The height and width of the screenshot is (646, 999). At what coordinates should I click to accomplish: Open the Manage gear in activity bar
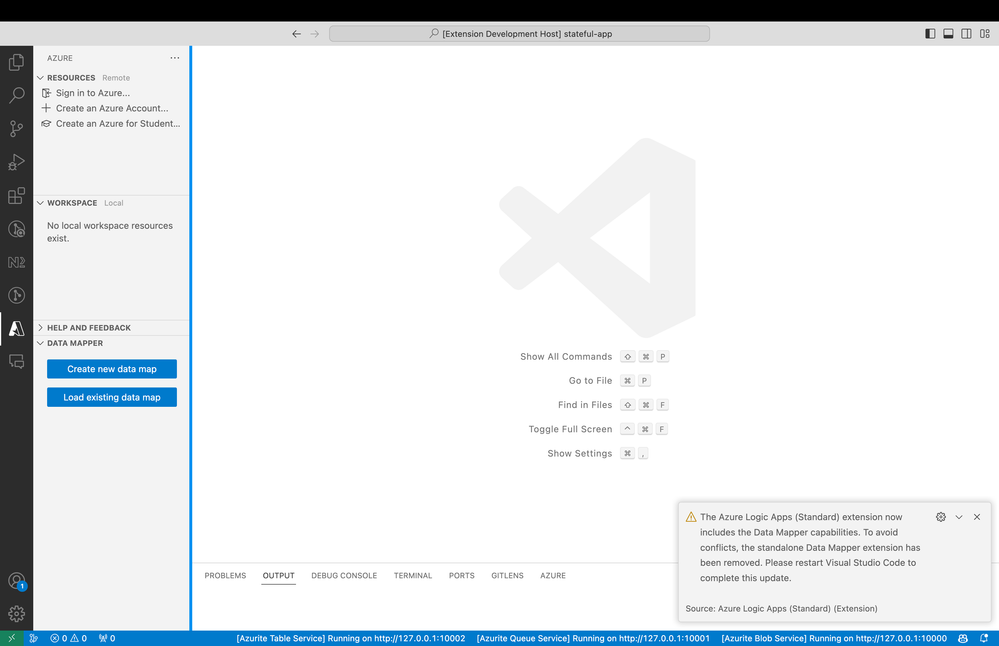coord(17,614)
